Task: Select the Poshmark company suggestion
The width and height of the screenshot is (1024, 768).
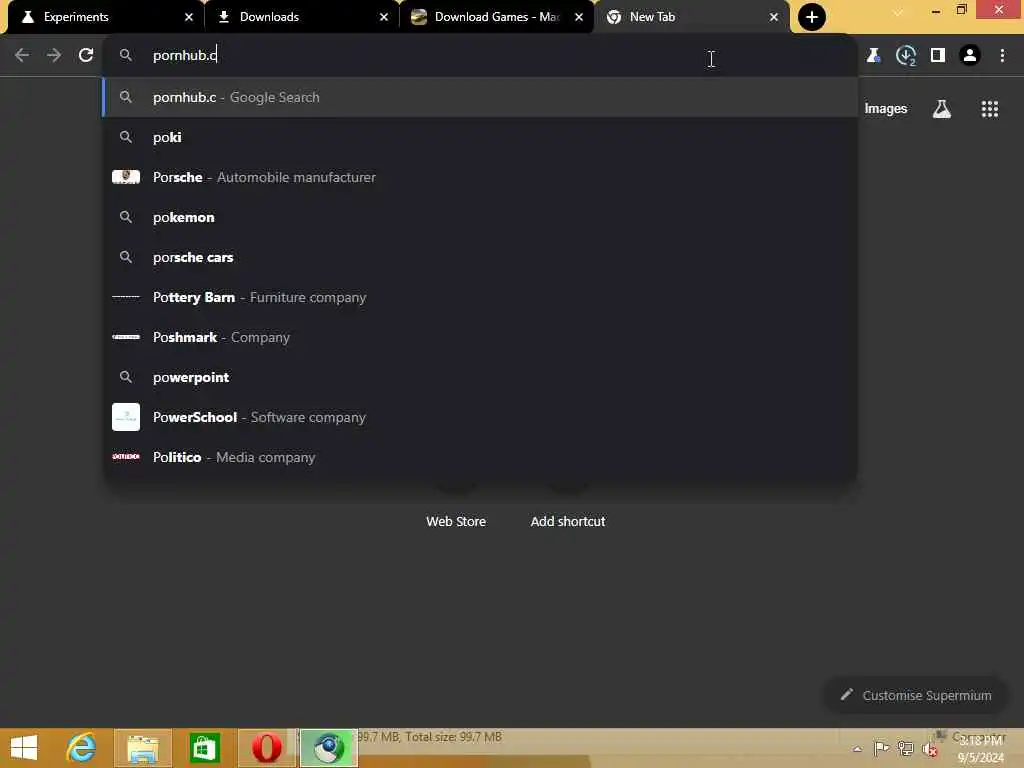Action: pos(480,337)
